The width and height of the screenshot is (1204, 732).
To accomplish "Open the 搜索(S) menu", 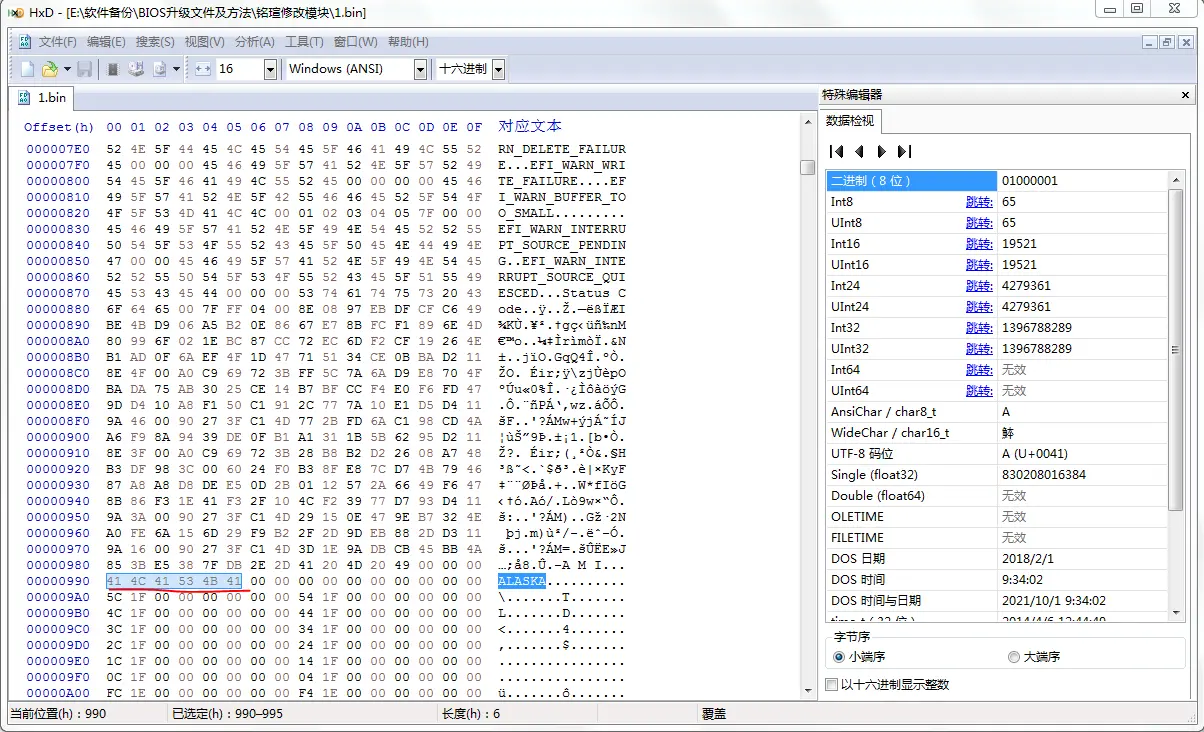I will click(155, 42).
